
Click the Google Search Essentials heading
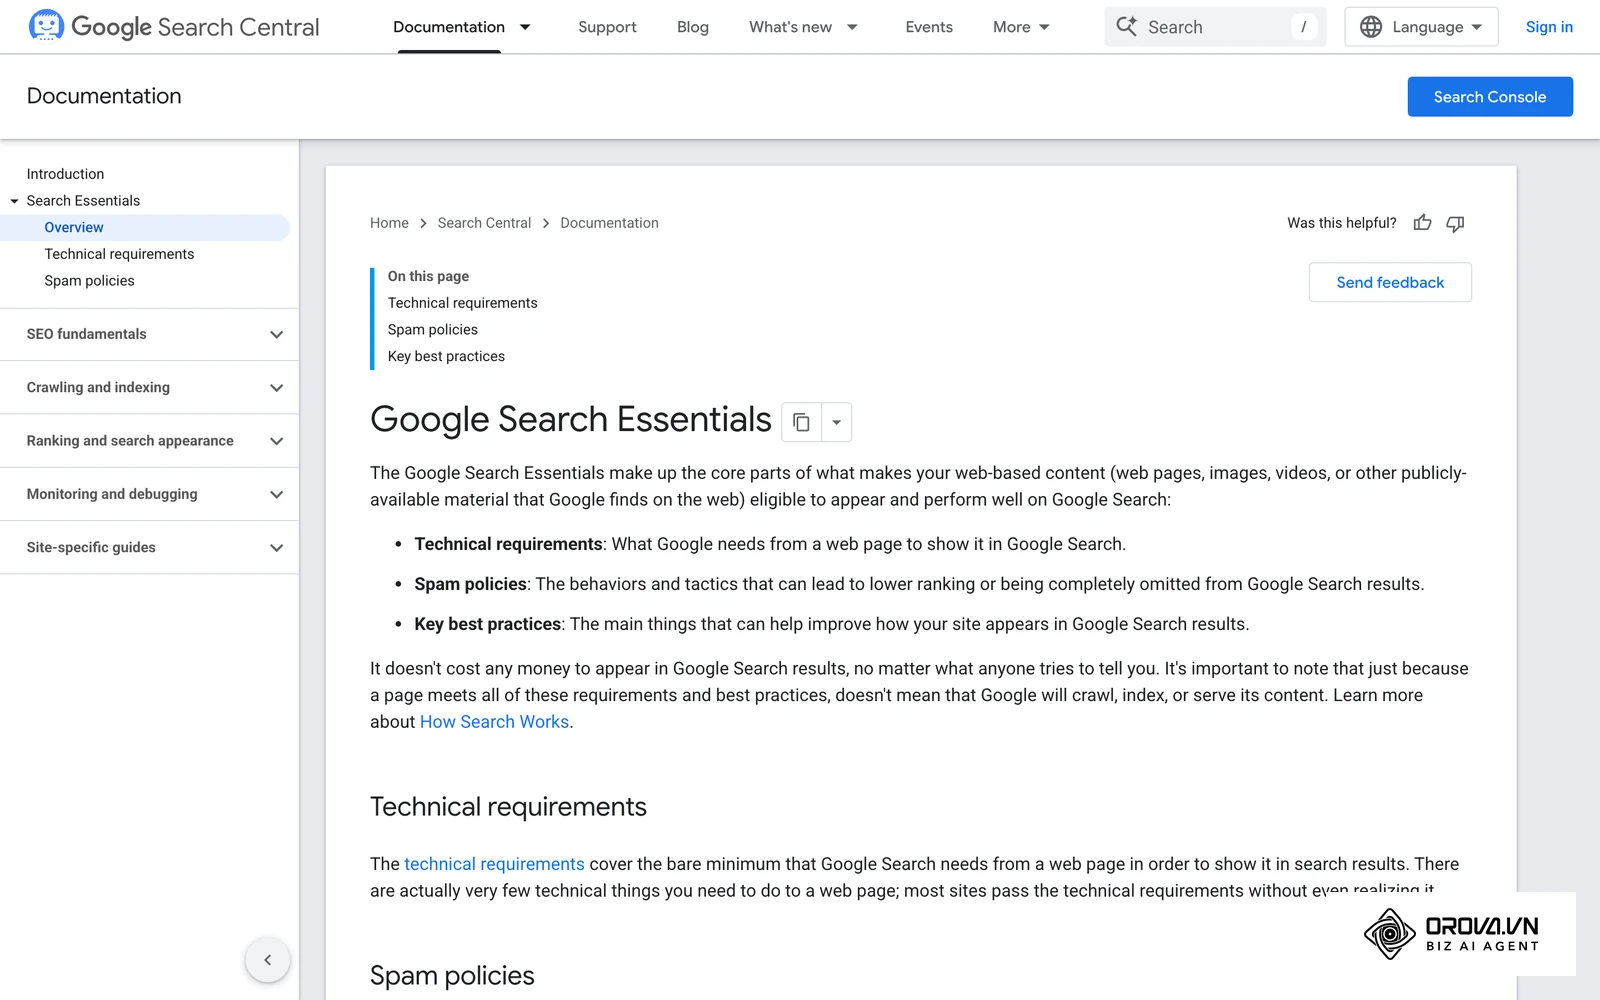tap(571, 420)
